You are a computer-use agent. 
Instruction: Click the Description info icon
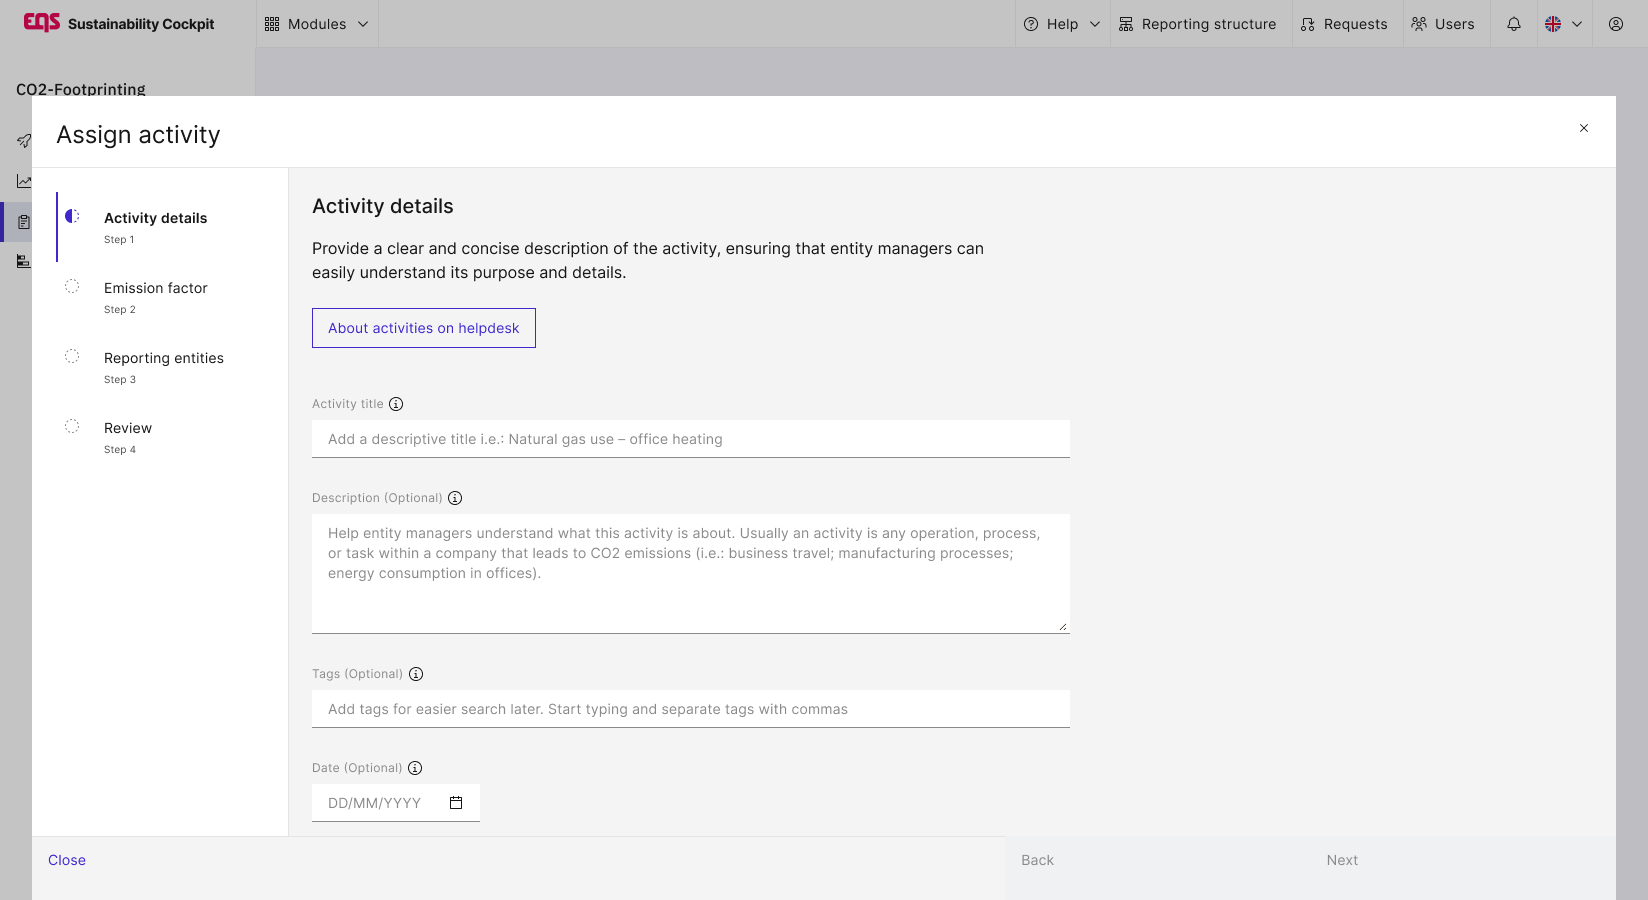click(455, 498)
